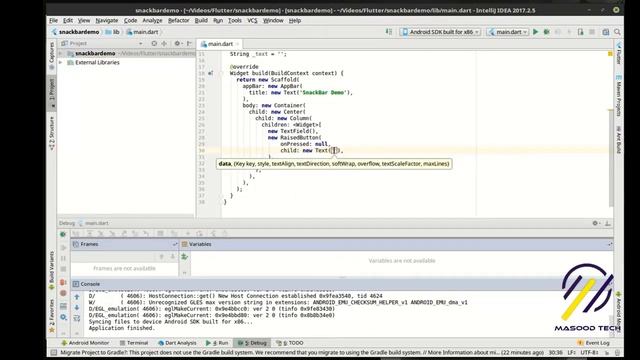Click snackbardemo breadcrumb in navigation bar
Viewport: 640px width, 360px height.
coord(76,32)
